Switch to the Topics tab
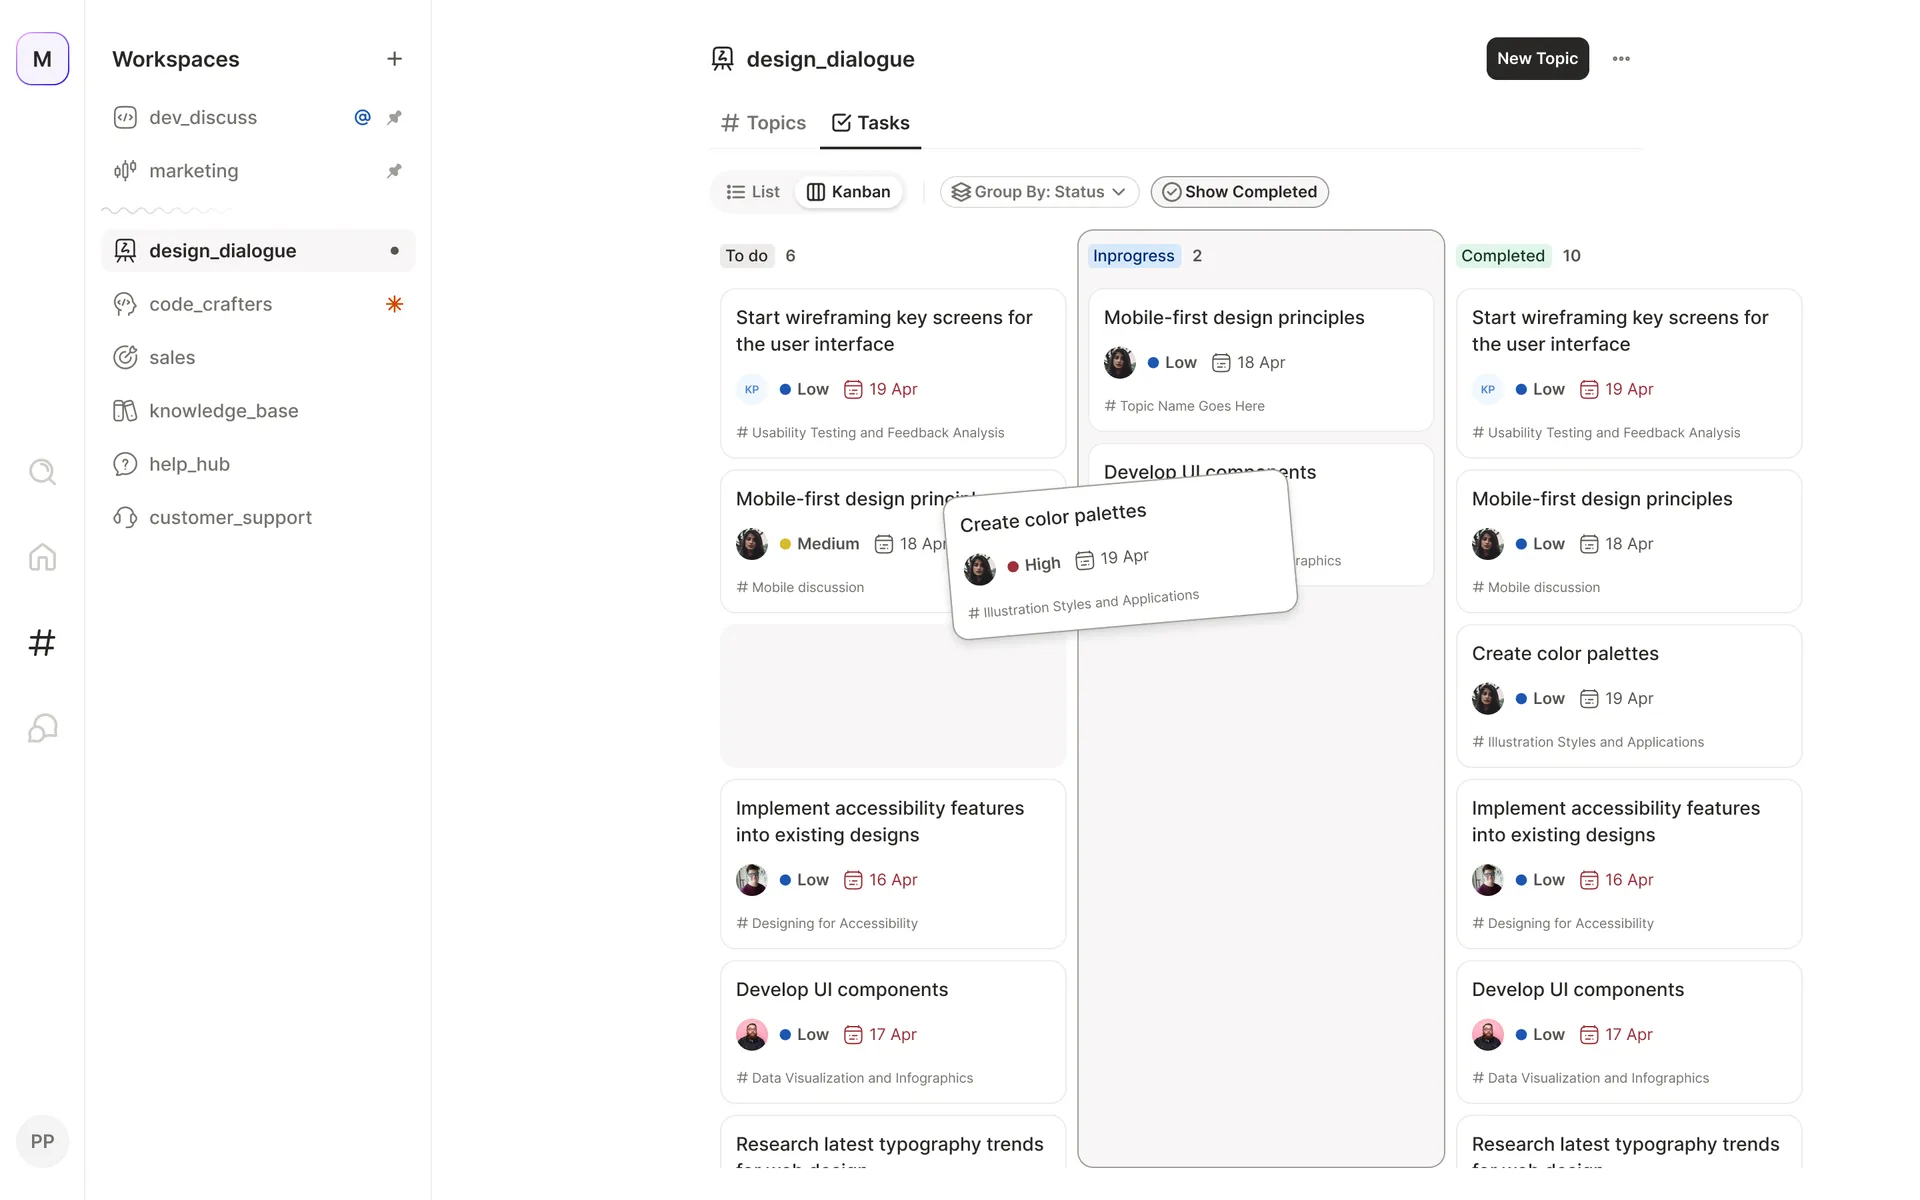Image resolution: width=1920 pixels, height=1200 pixels. [x=763, y=123]
